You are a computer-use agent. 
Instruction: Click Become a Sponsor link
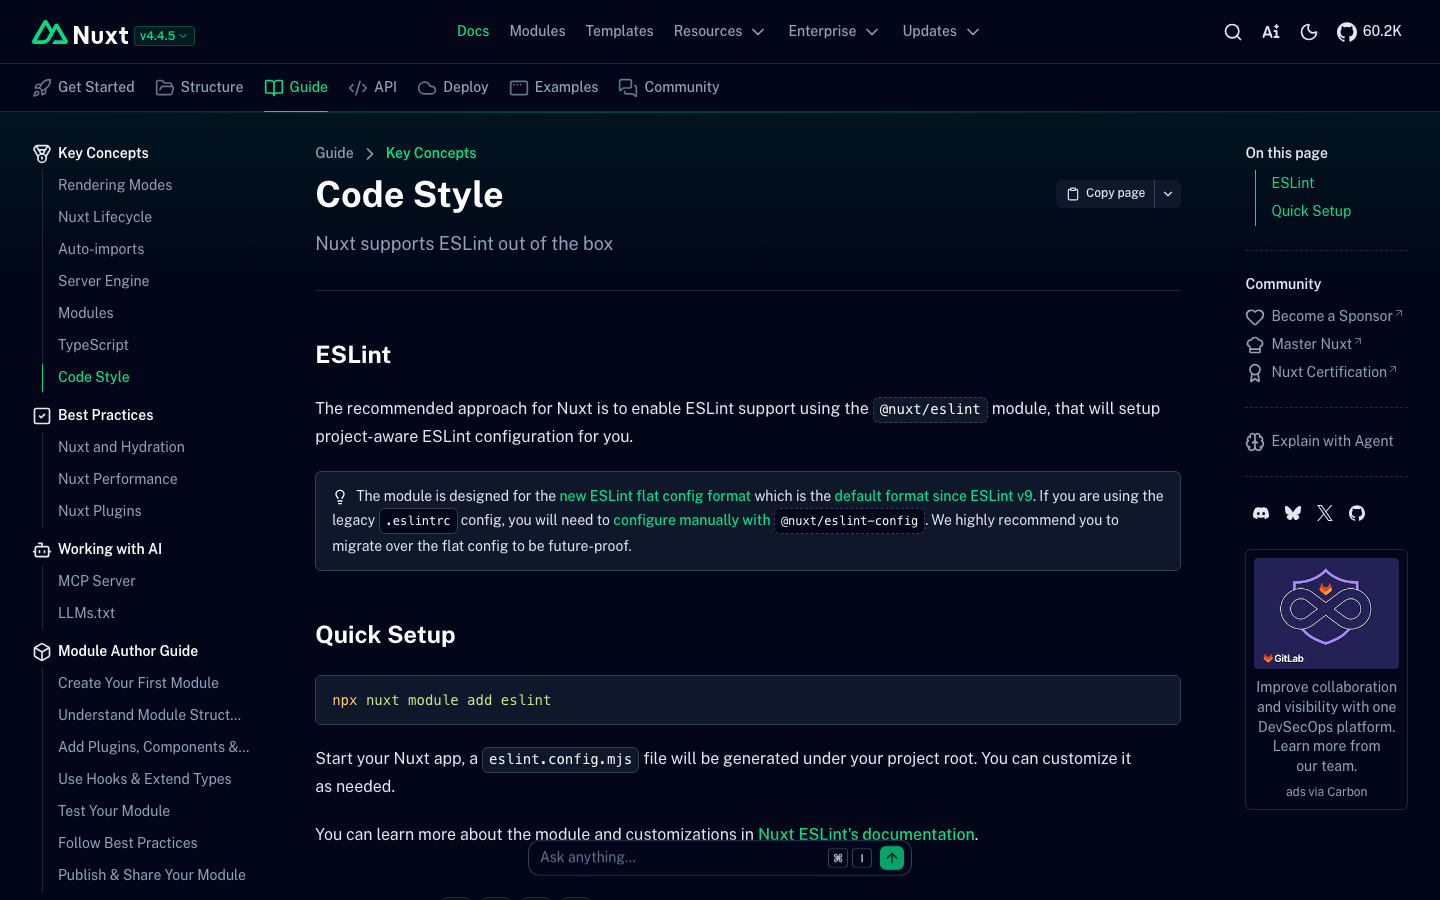point(1324,316)
